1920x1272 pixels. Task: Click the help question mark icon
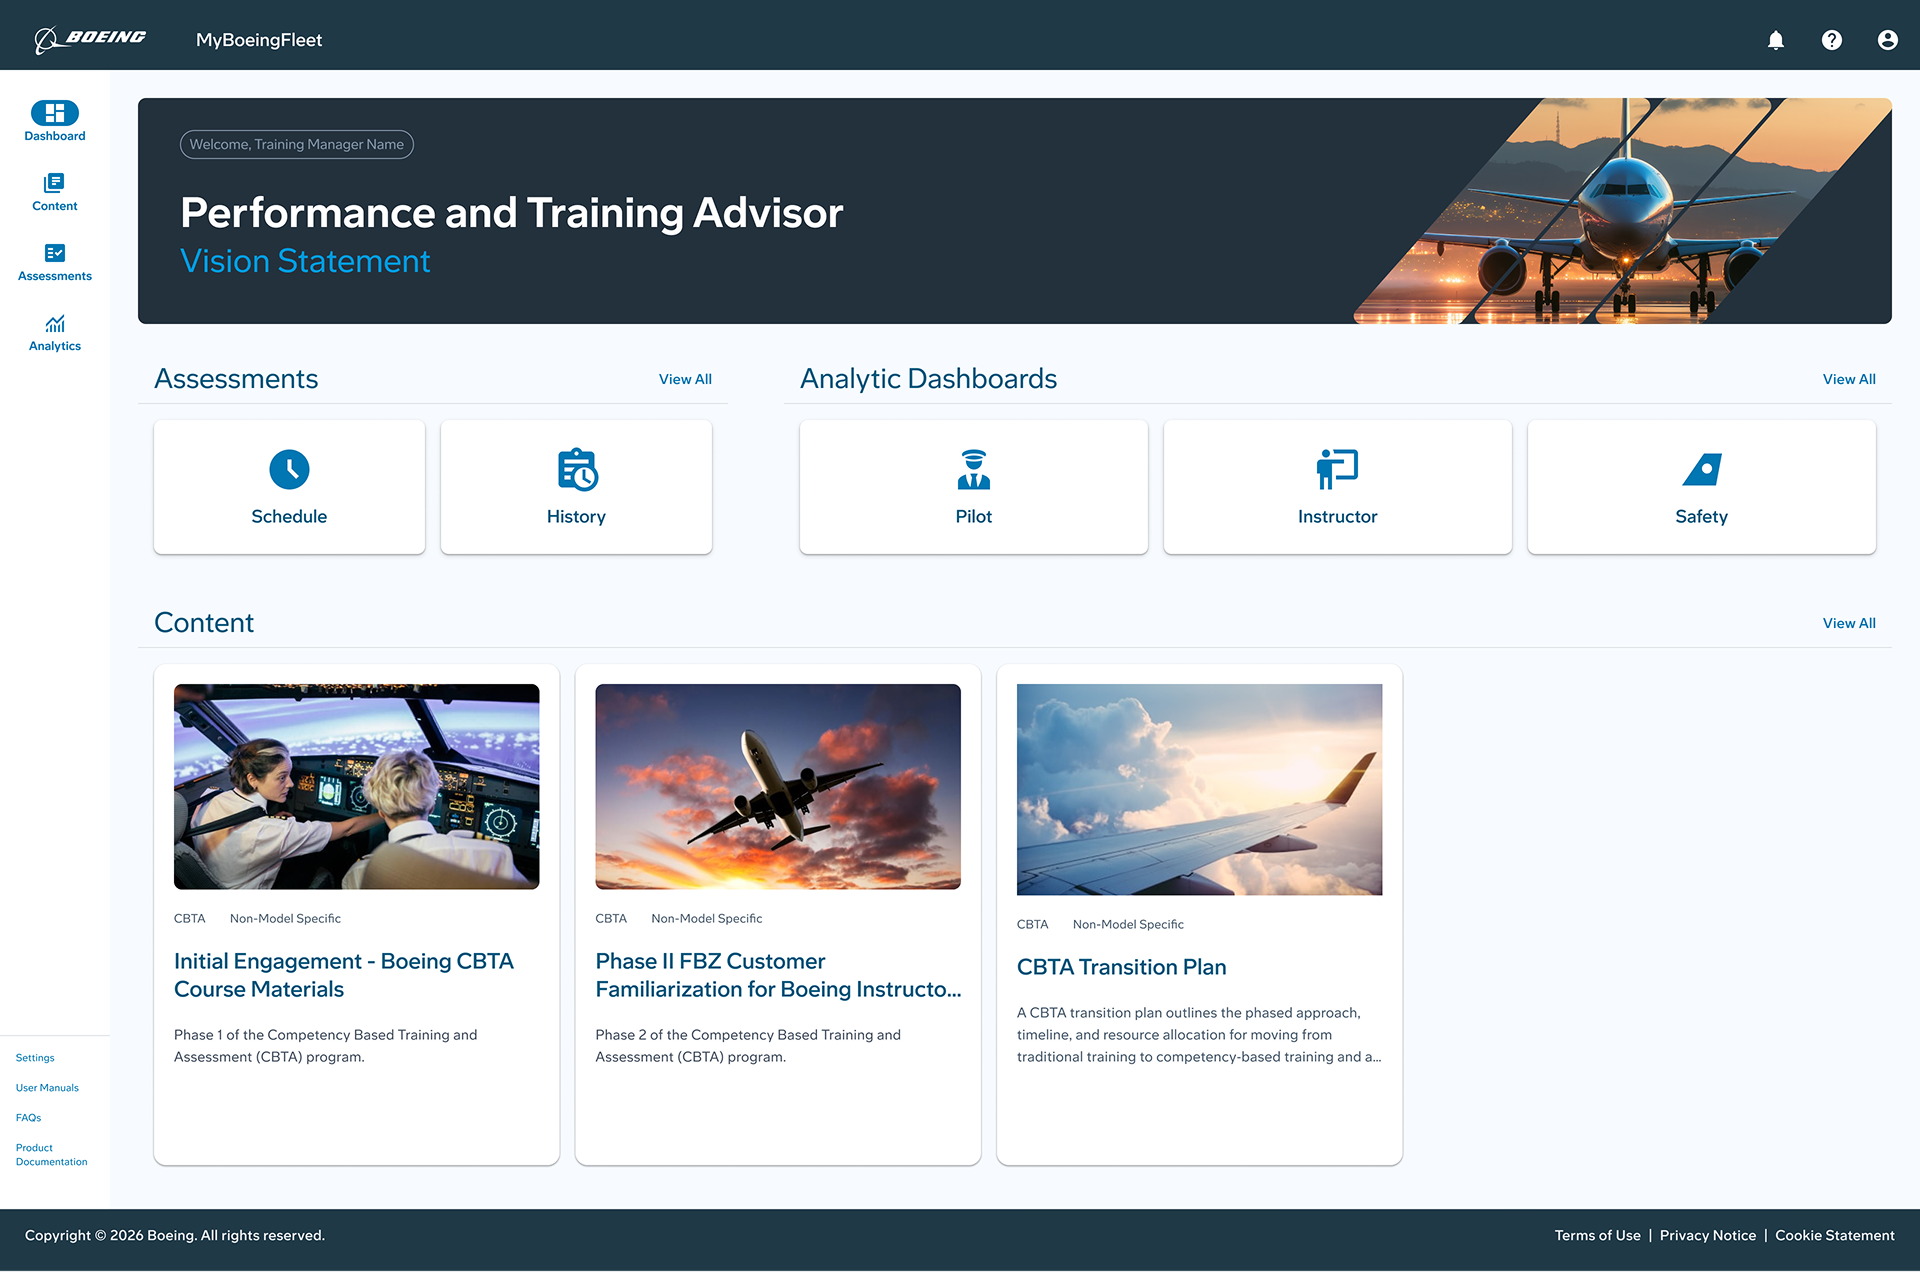coord(1831,40)
